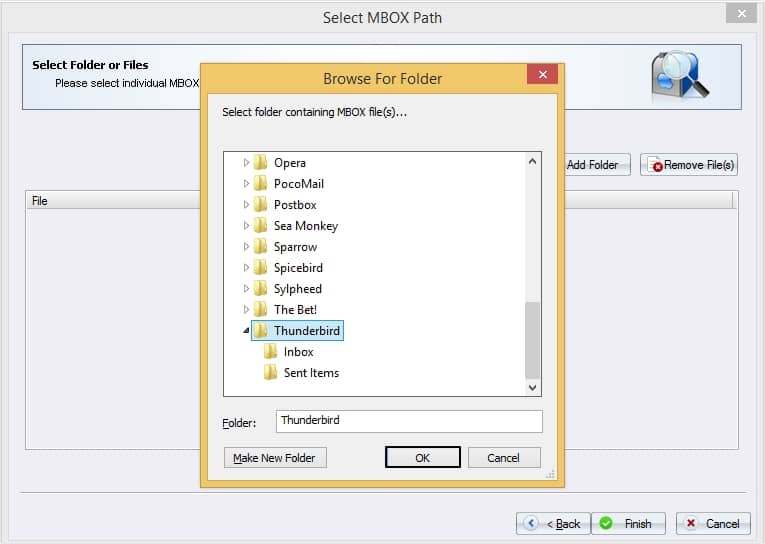The height and width of the screenshot is (544, 765).
Task: Select the Sylpheed folder name
Action: (298, 289)
